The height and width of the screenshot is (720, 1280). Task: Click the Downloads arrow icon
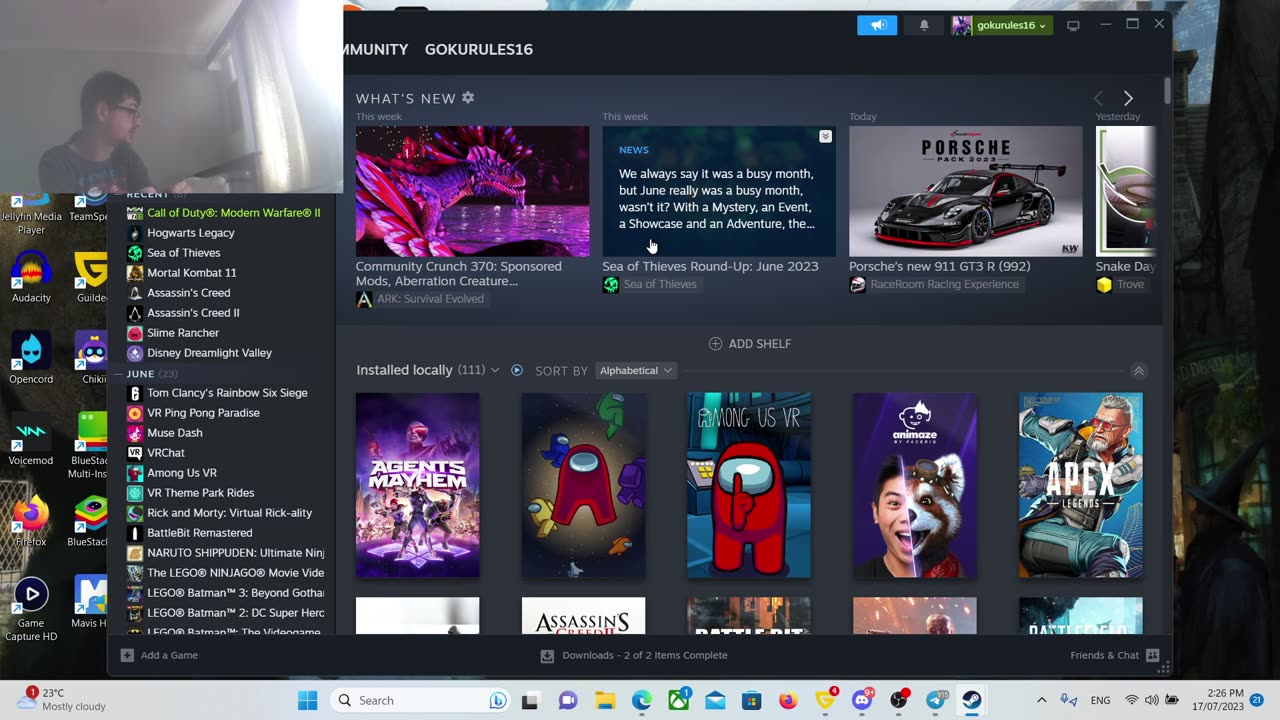[547, 656]
